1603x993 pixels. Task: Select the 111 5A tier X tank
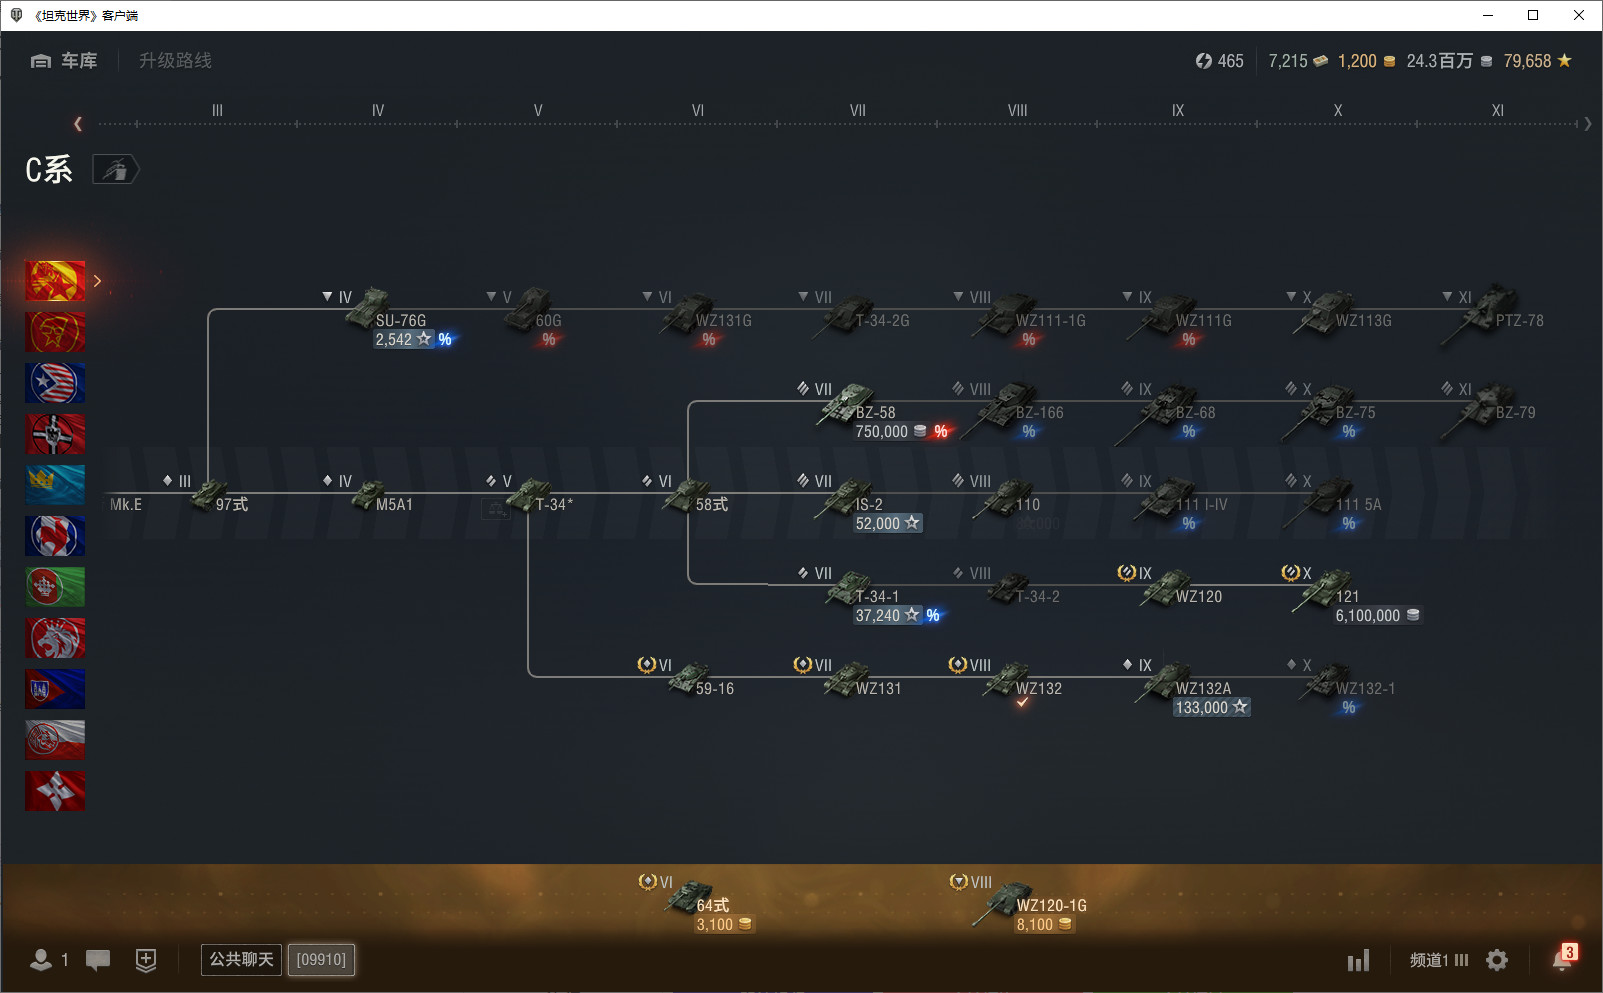point(1335,500)
